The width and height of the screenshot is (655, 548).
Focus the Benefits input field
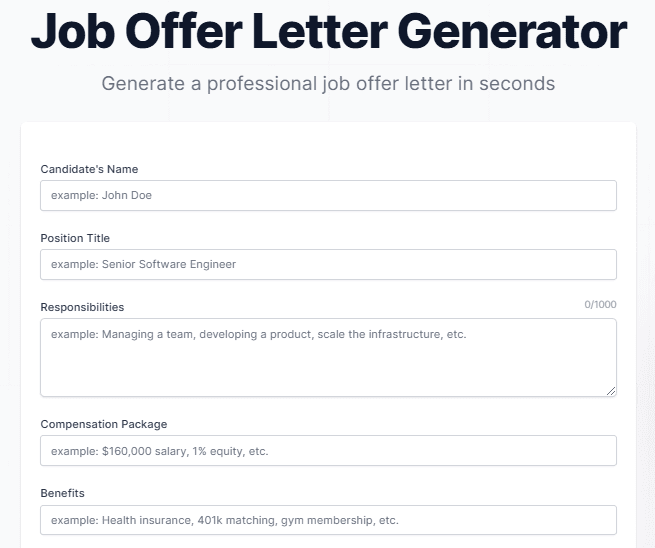pos(328,520)
